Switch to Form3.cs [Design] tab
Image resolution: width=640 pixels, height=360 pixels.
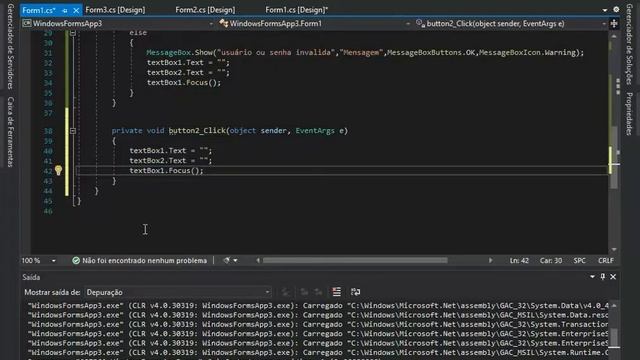pyautogui.click(x=115, y=10)
